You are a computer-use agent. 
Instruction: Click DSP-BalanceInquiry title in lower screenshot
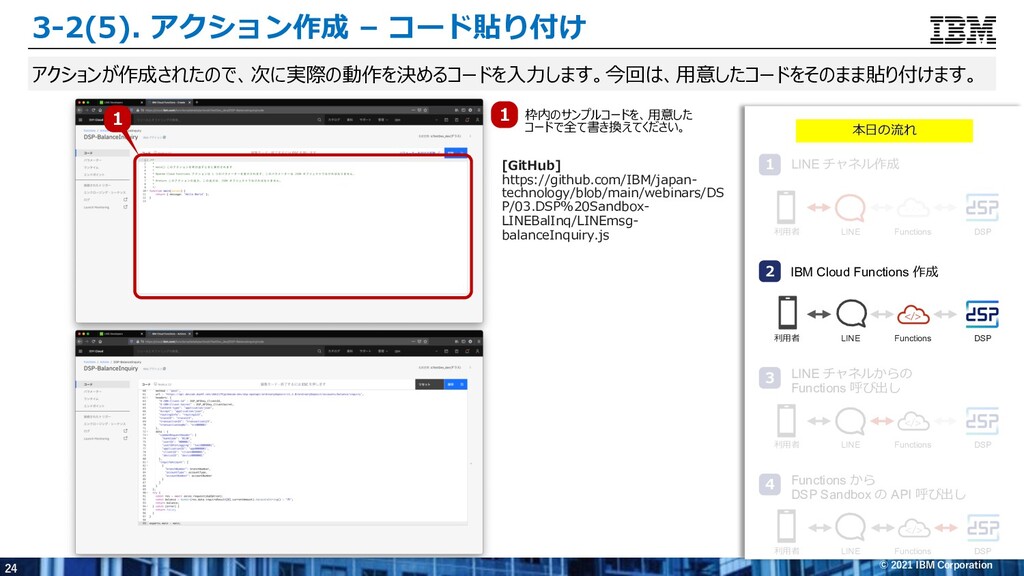pos(111,368)
